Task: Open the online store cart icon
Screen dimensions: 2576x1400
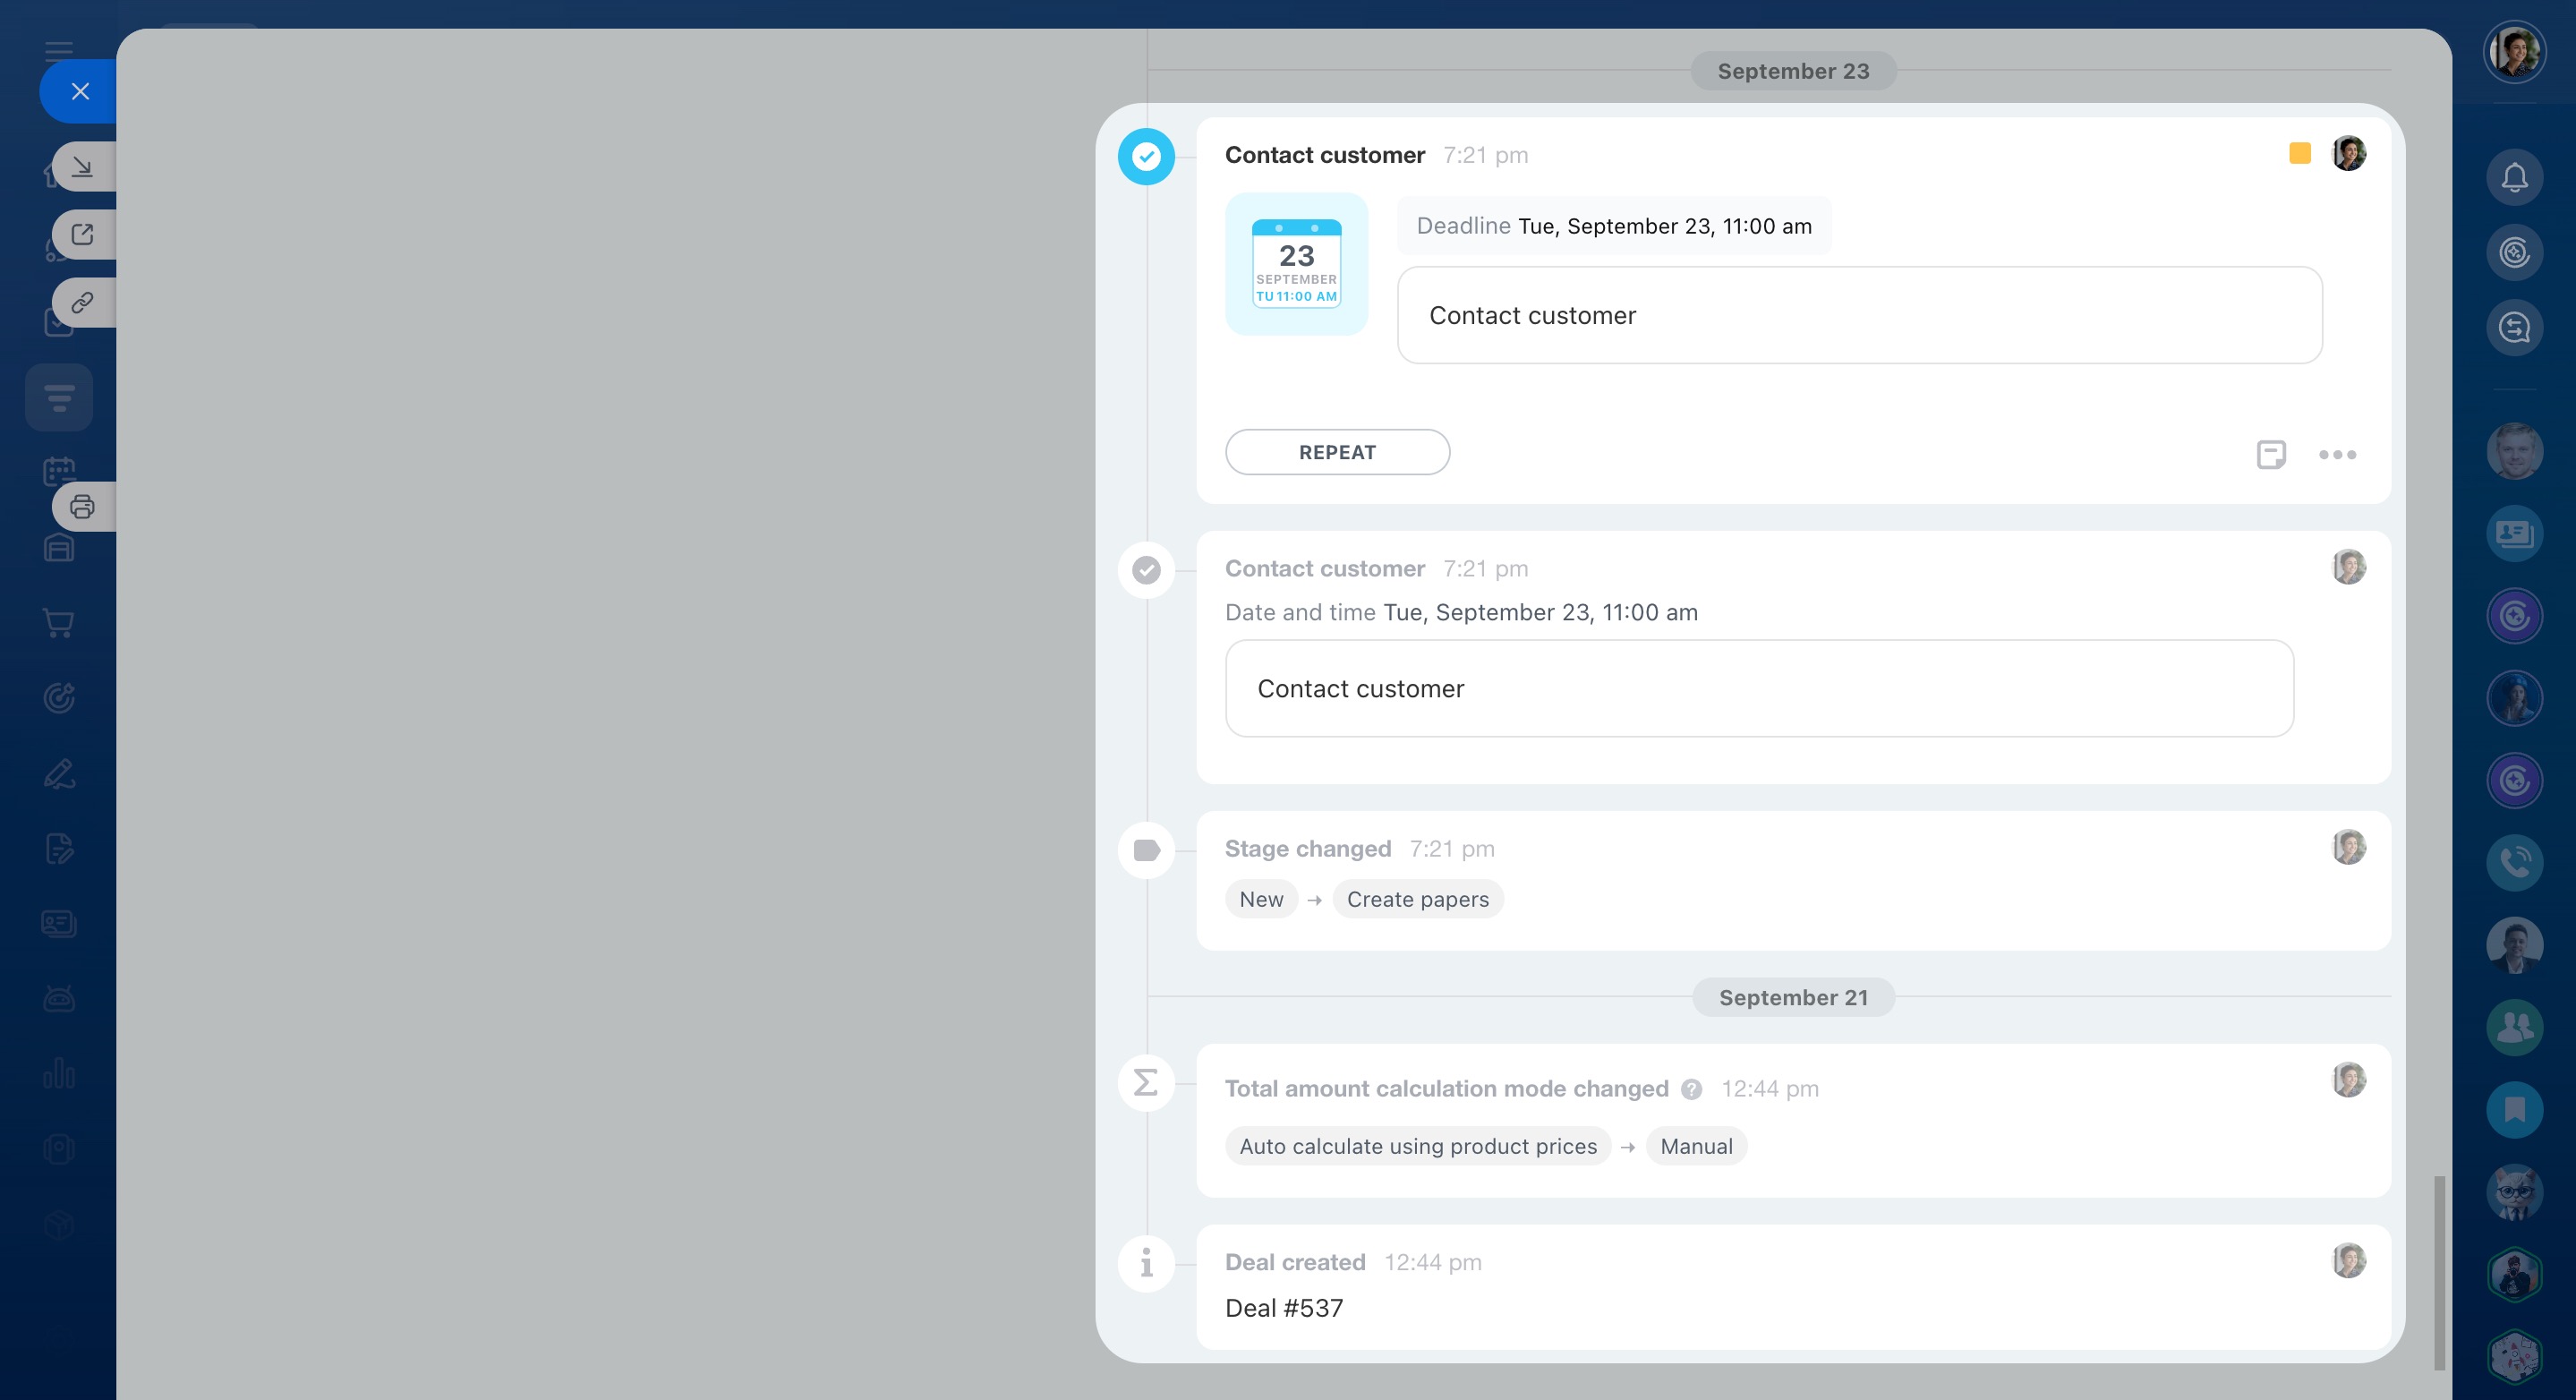Action: [x=59, y=623]
